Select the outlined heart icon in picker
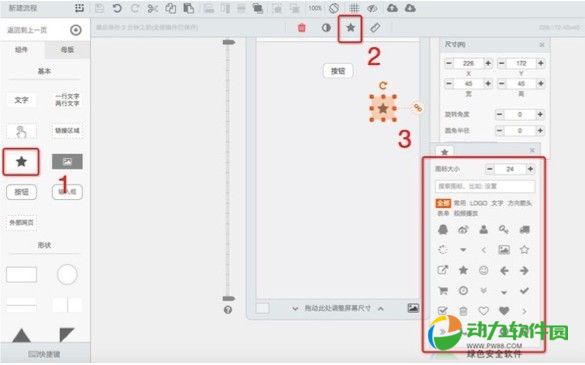 click(x=484, y=311)
